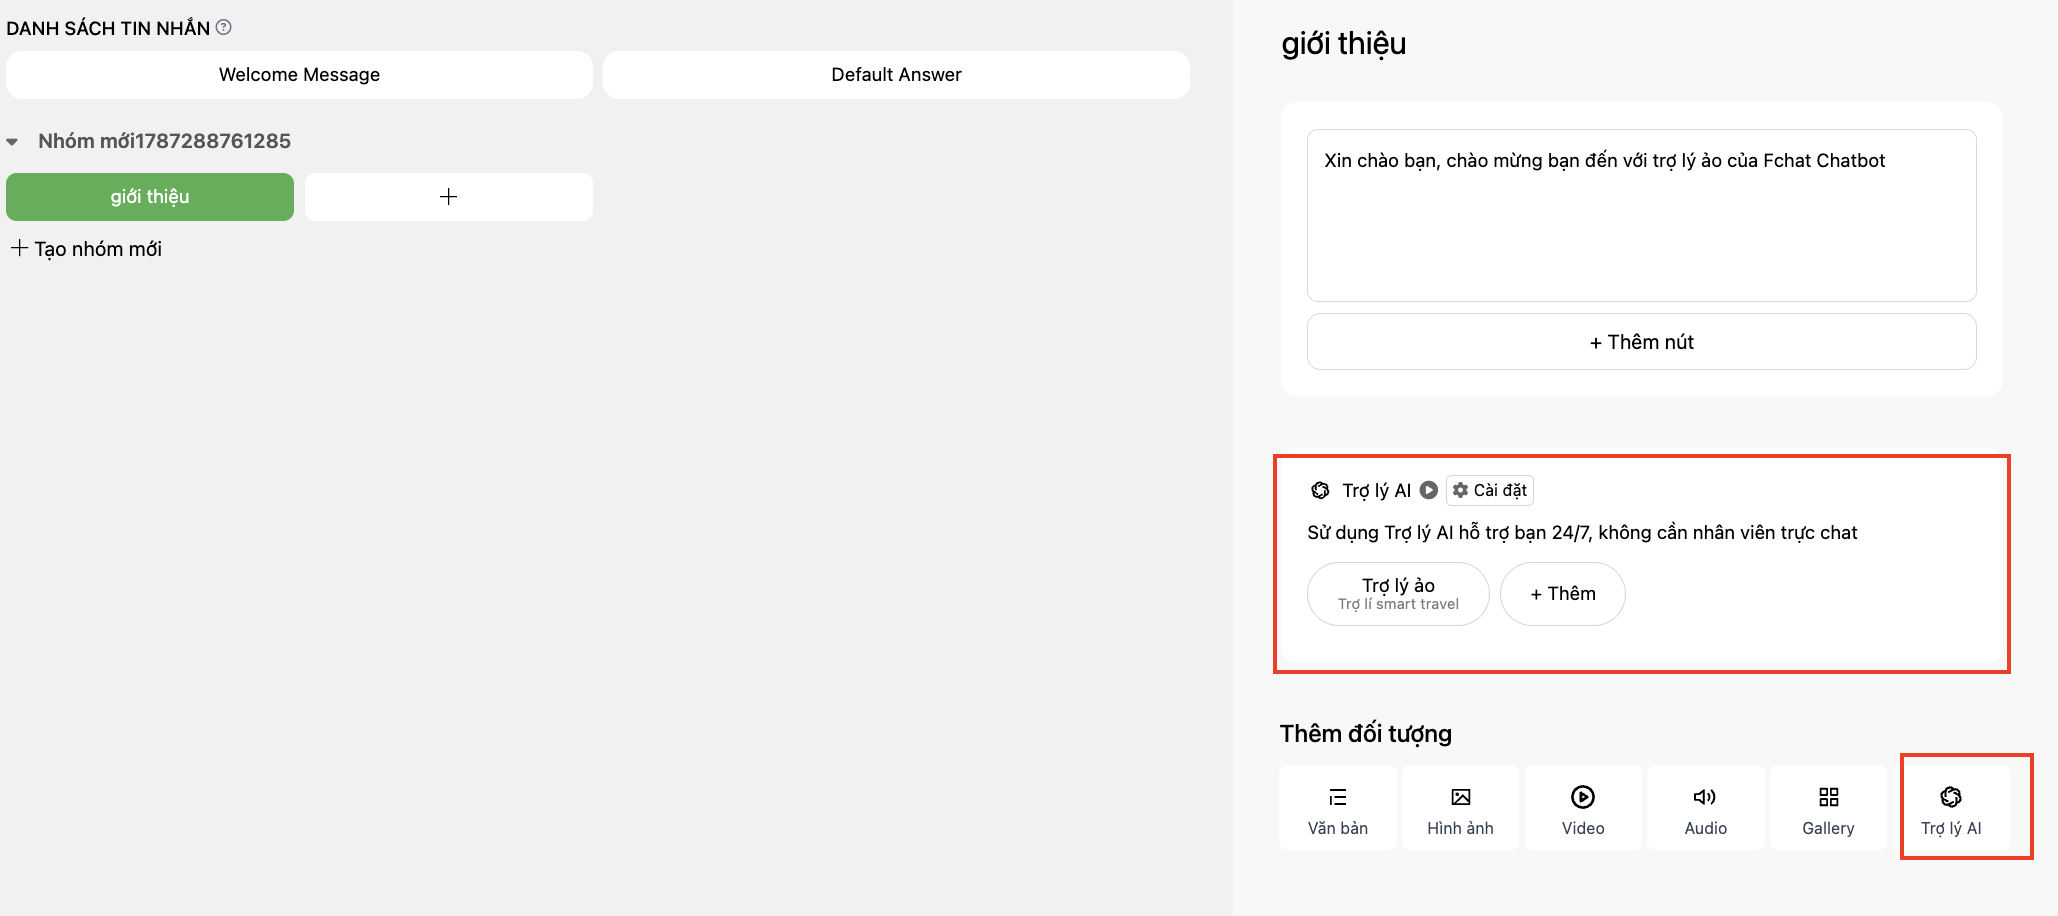Click the play icon next to Trợ lý AI

click(1429, 490)
